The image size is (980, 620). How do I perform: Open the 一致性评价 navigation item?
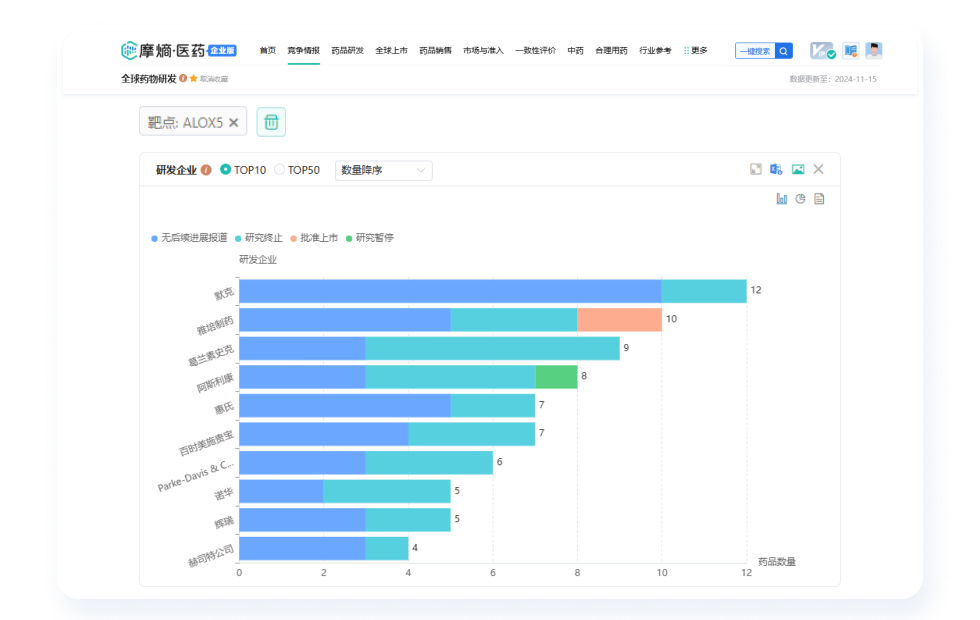coord(536,51)
